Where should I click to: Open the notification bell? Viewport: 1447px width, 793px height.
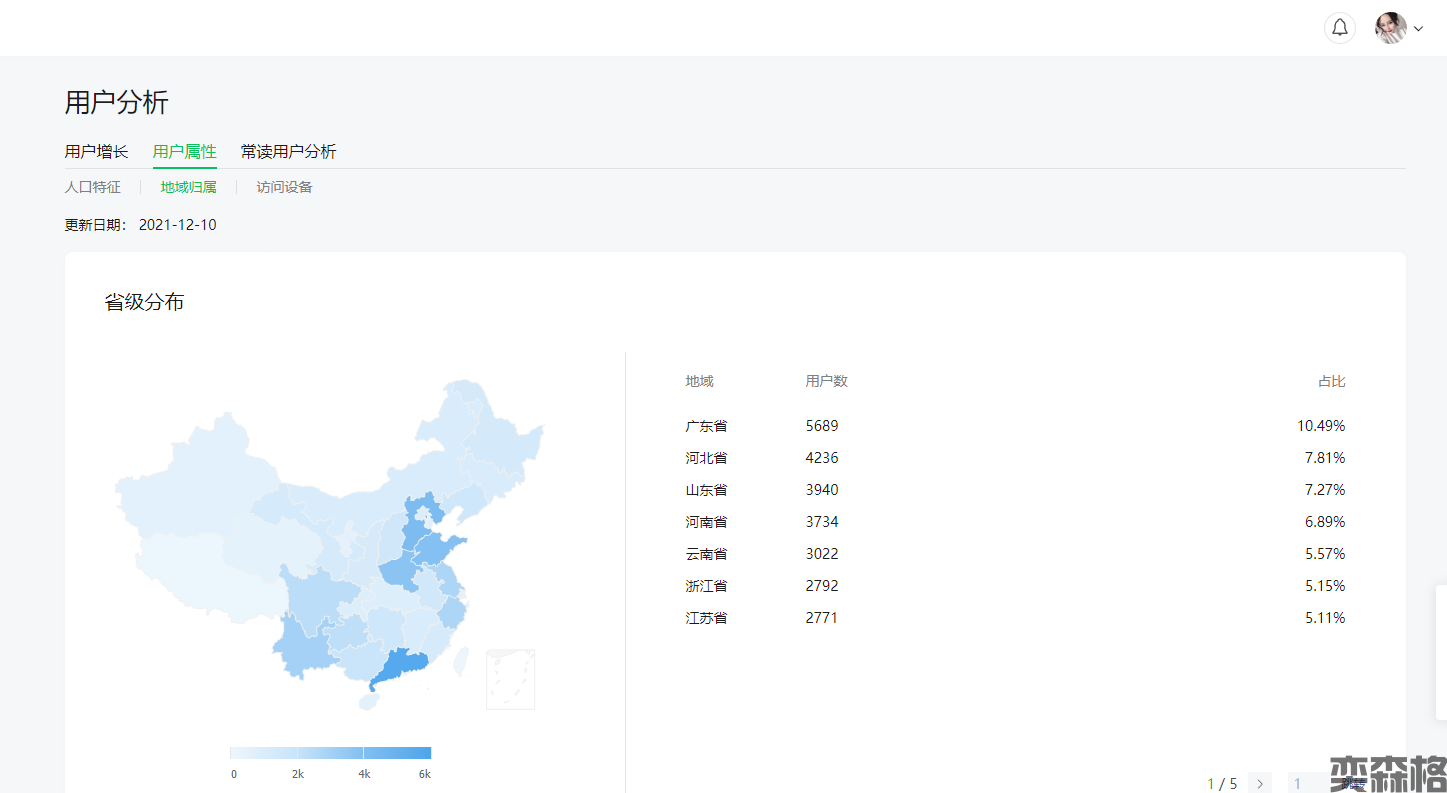1339,28
